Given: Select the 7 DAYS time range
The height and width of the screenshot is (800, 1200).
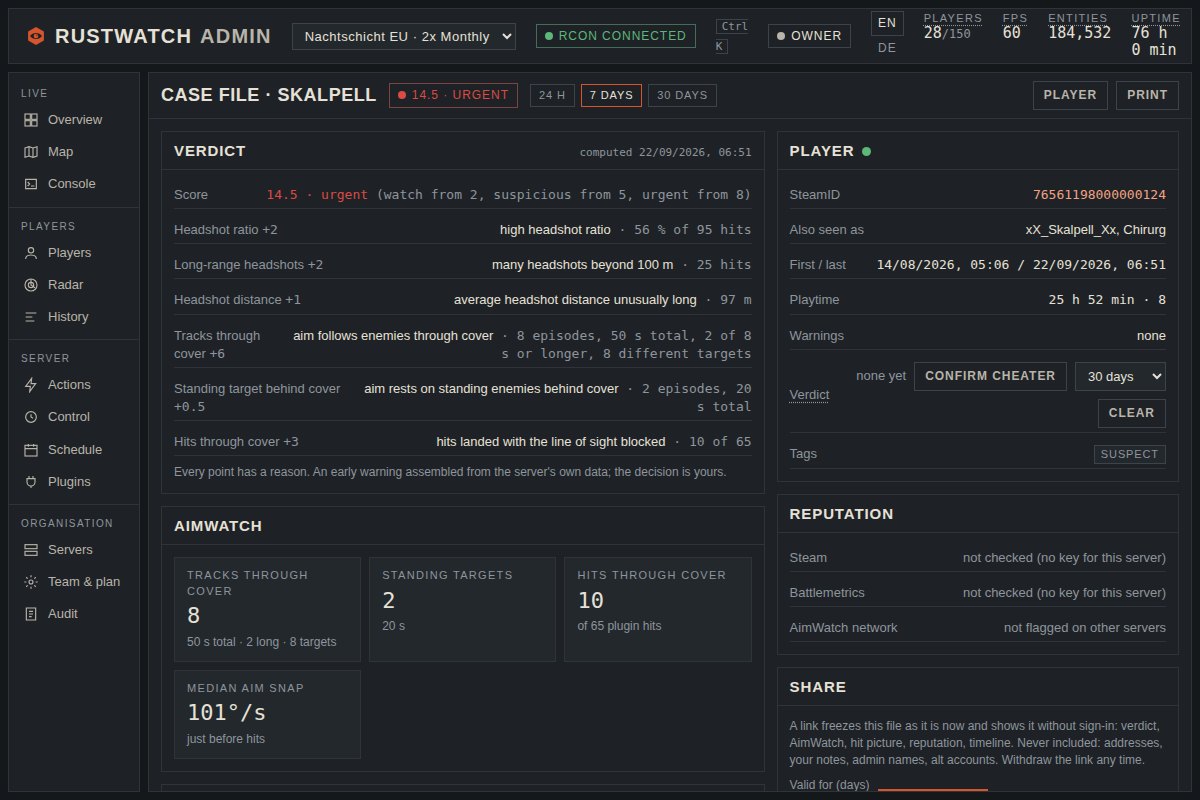Looking at the screenshot, I should [x=611, y=95].
